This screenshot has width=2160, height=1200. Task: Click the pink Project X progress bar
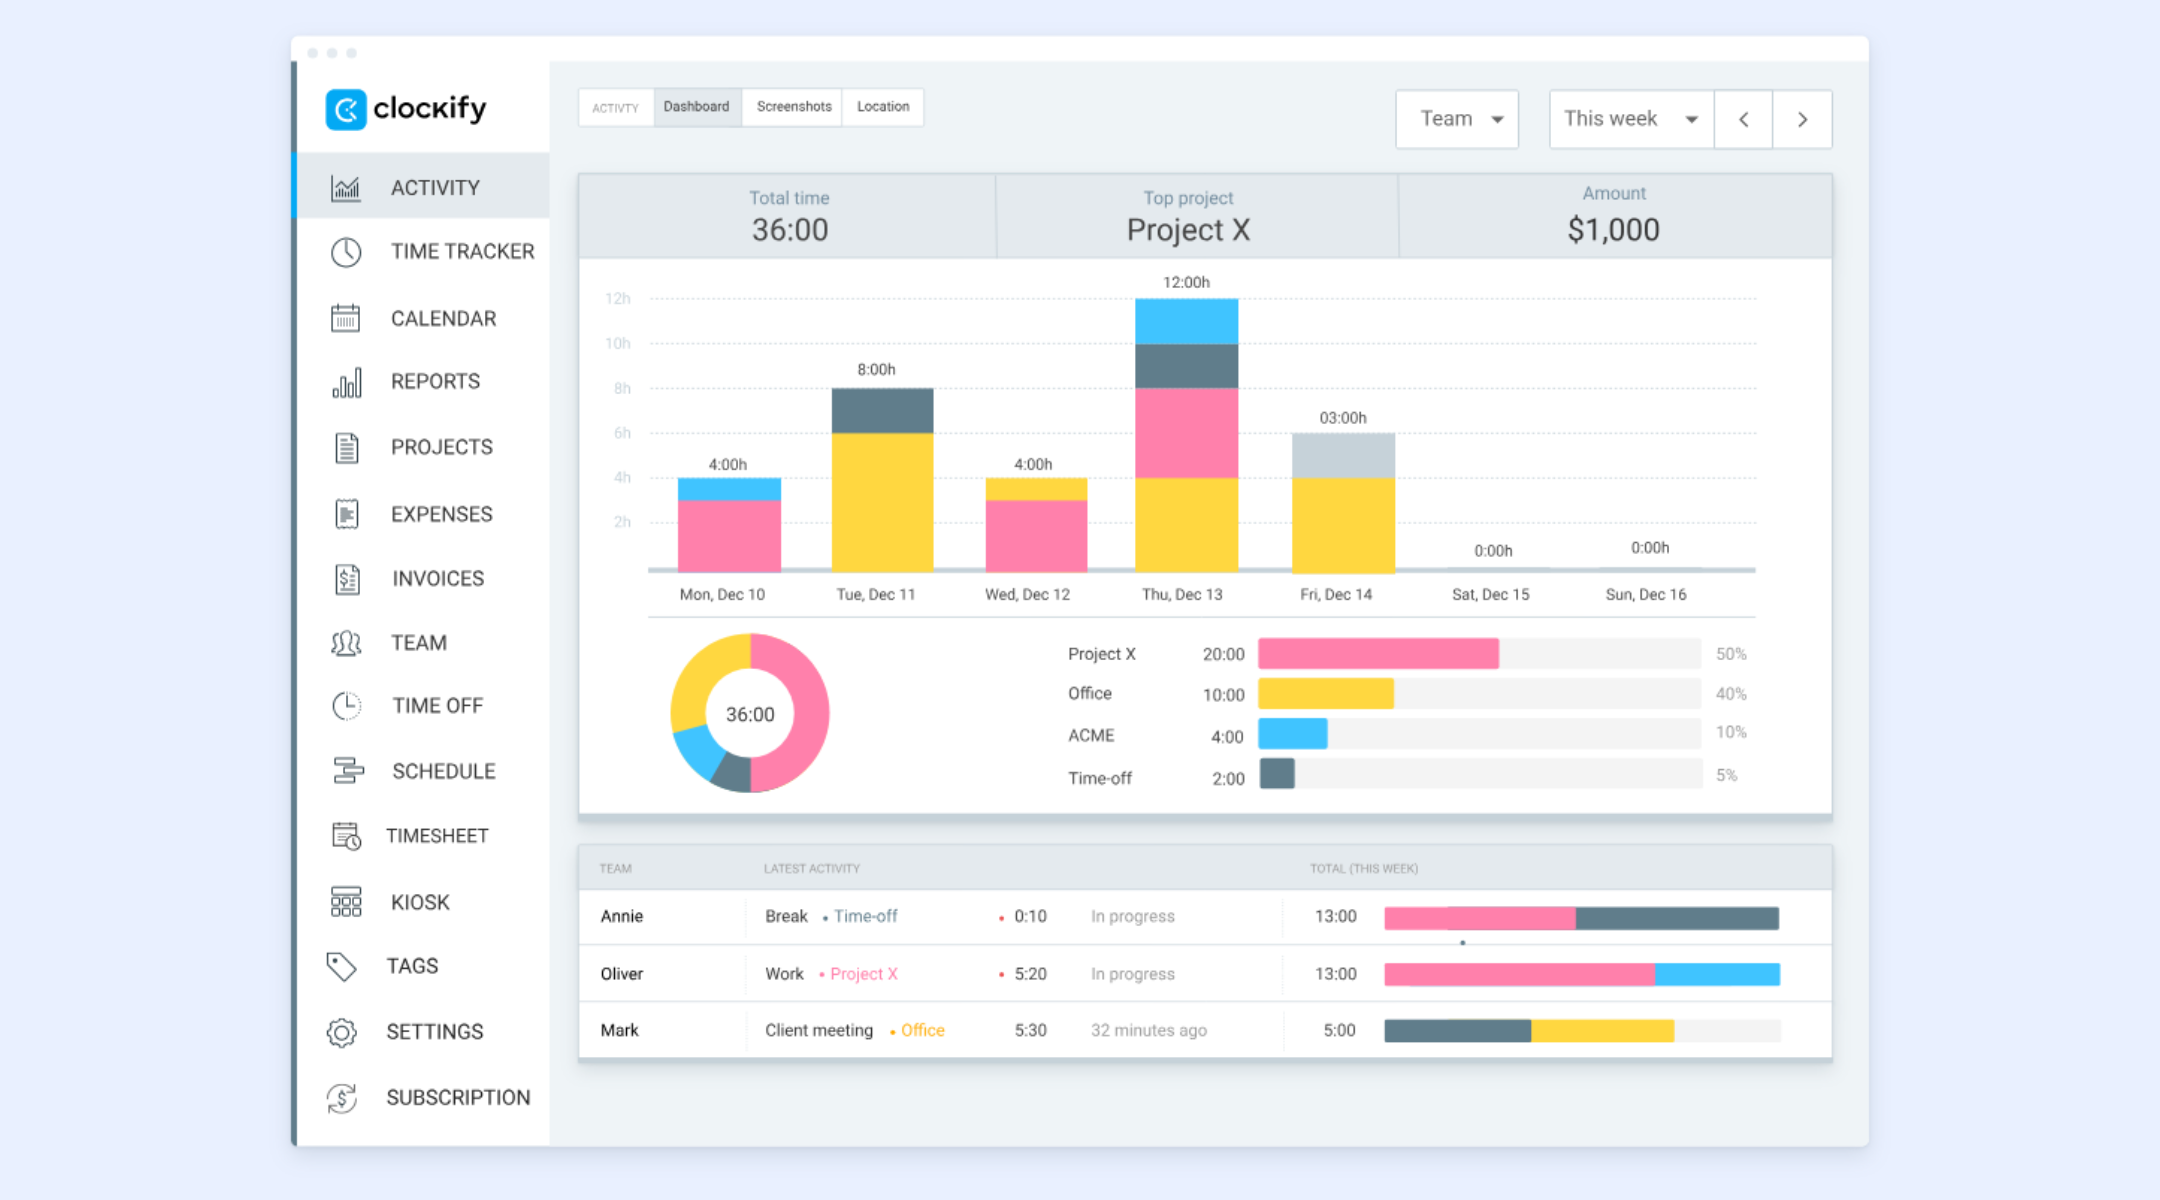point(1378,654)
